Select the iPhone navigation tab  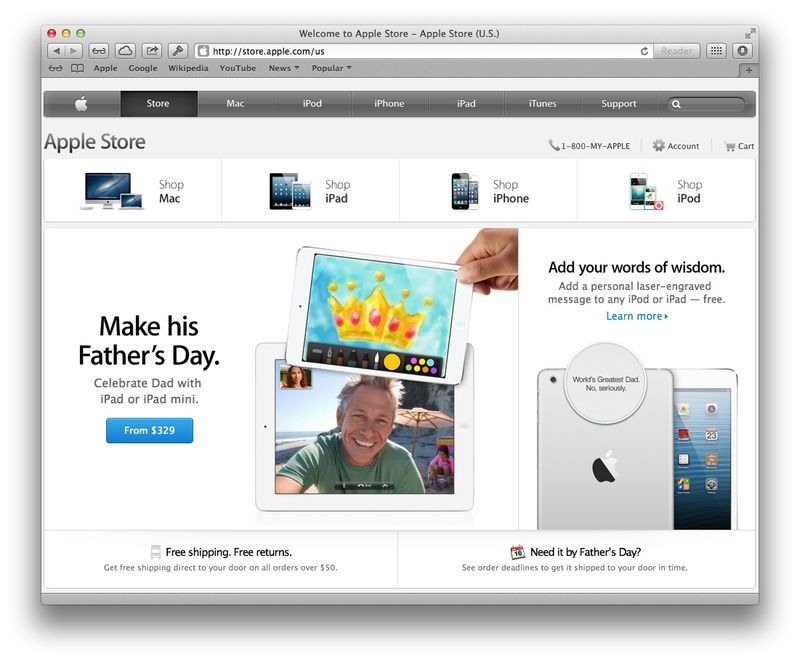(x=390, y=104)
